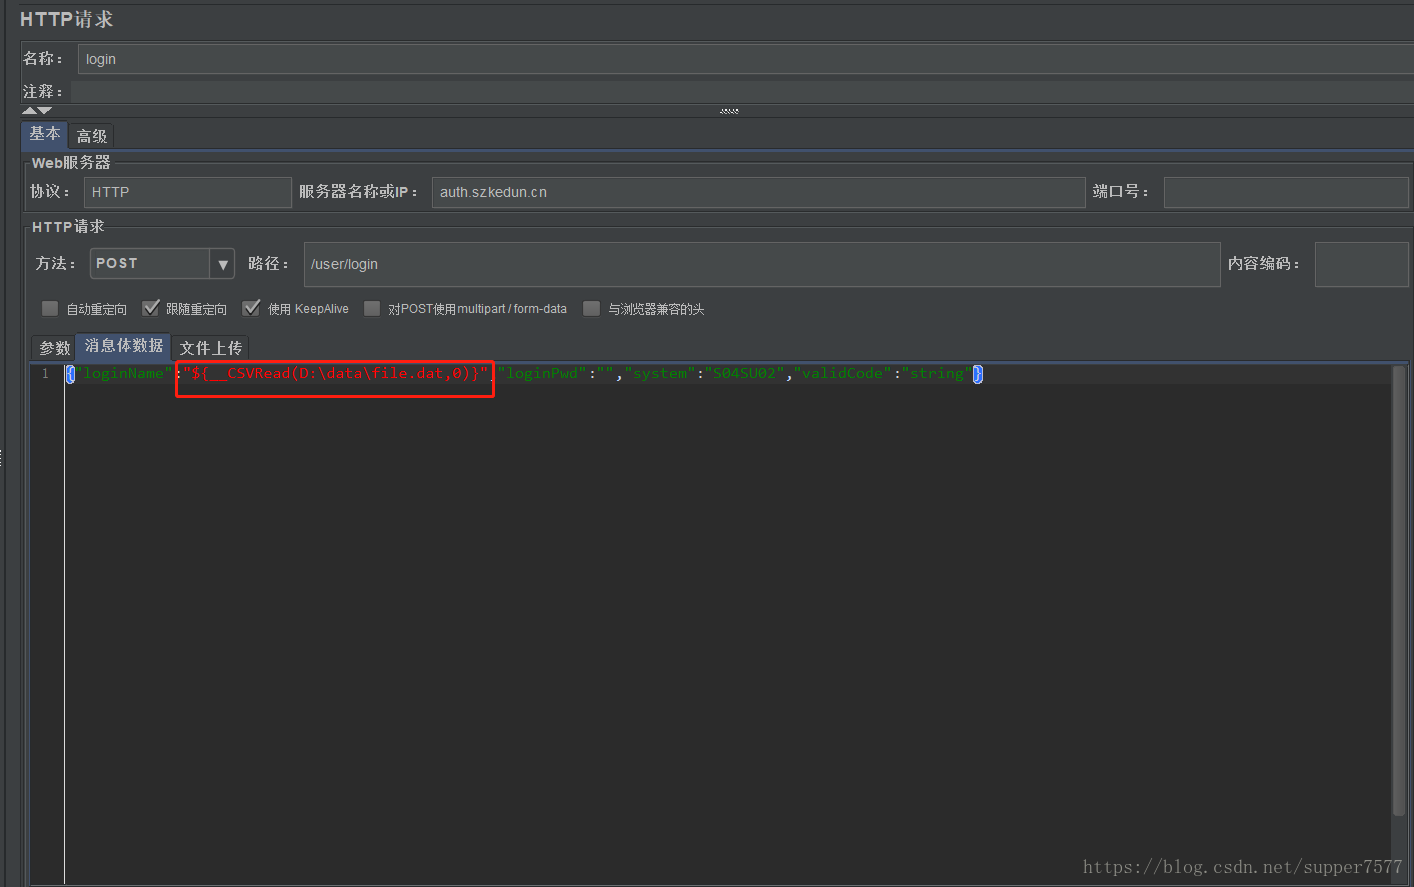1414x887 pixels.
Task: Switch to the 基本 tab
Action: [44, 135]
